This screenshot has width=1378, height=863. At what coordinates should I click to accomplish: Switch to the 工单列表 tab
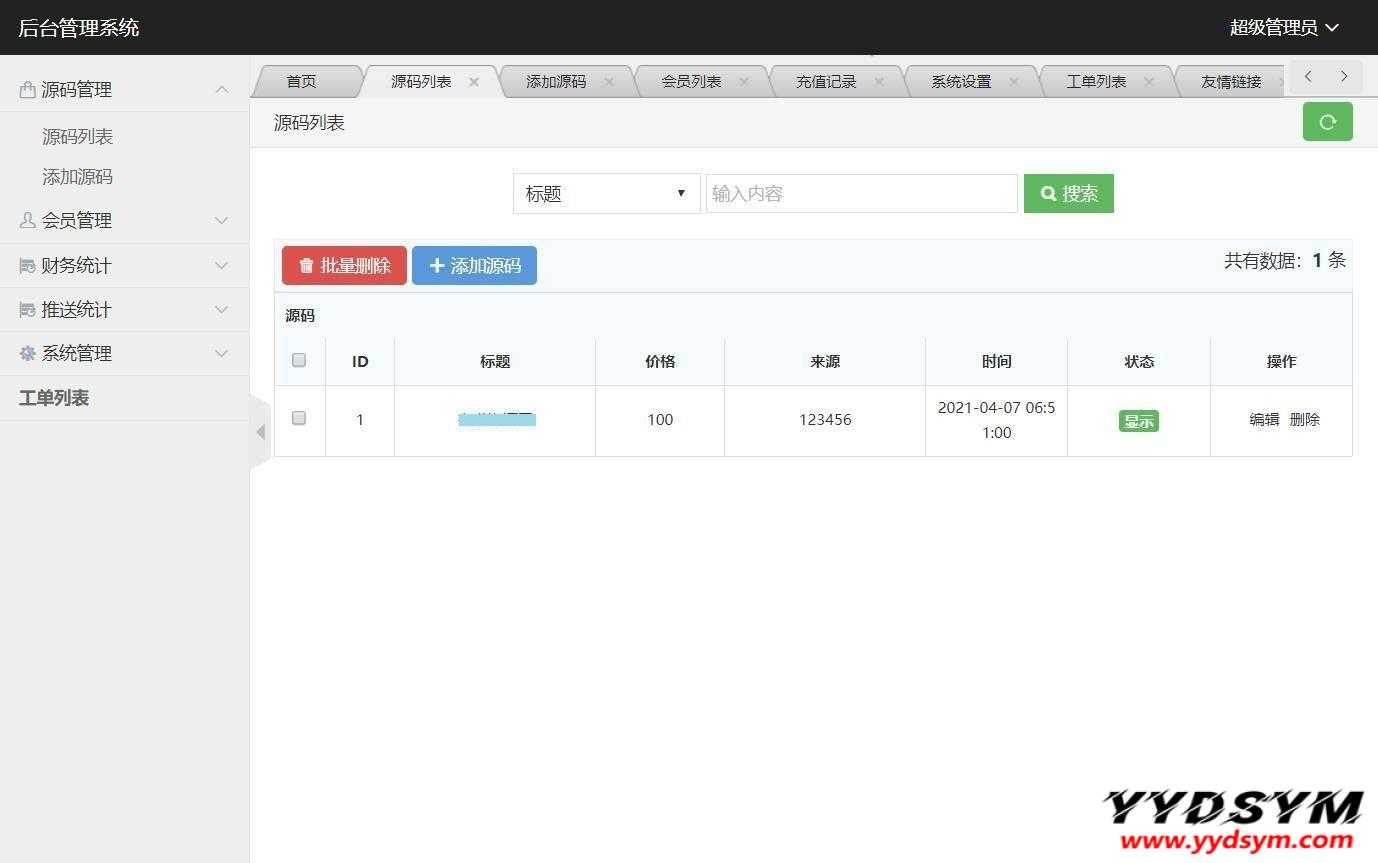click(x=1096, y=82)
